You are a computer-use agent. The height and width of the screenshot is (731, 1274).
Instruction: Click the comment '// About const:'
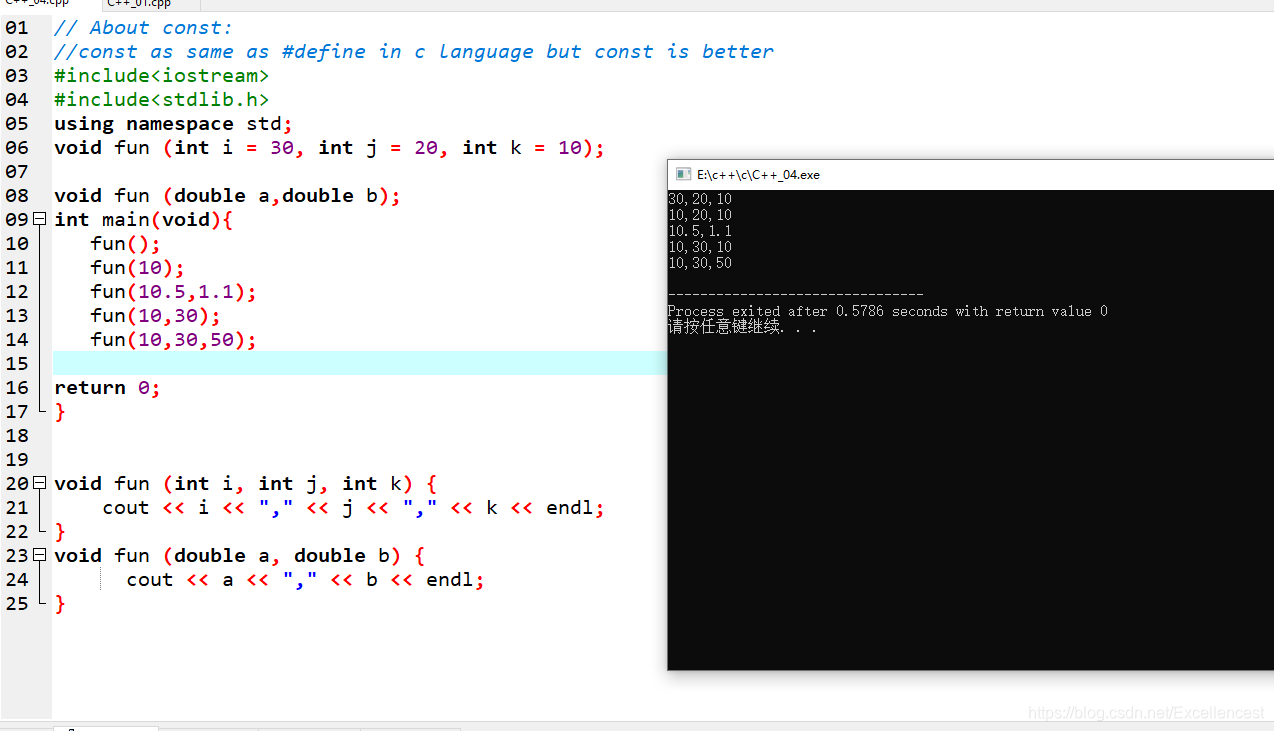[143, 27]
